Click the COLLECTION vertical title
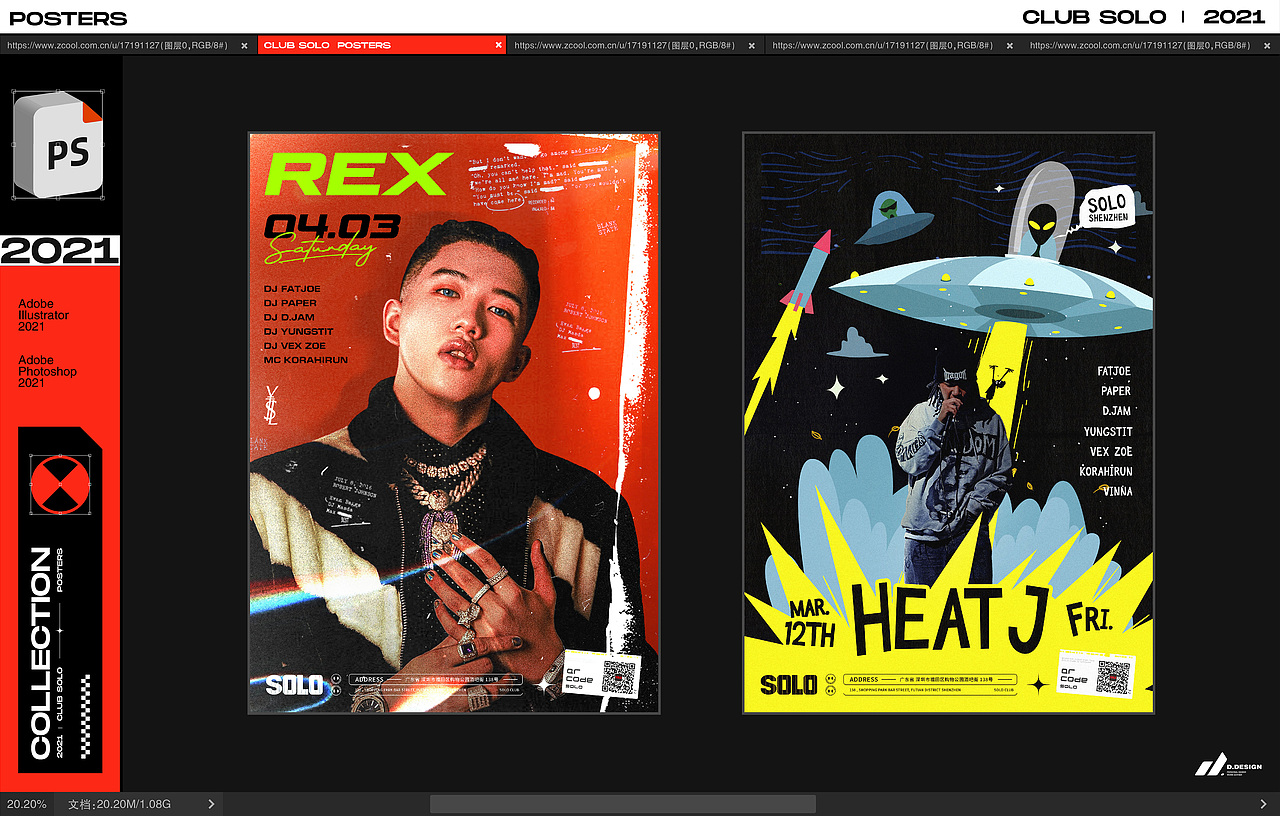Image resolution: width=1280 pixels, height=816 pixels. tap(41, 653)
